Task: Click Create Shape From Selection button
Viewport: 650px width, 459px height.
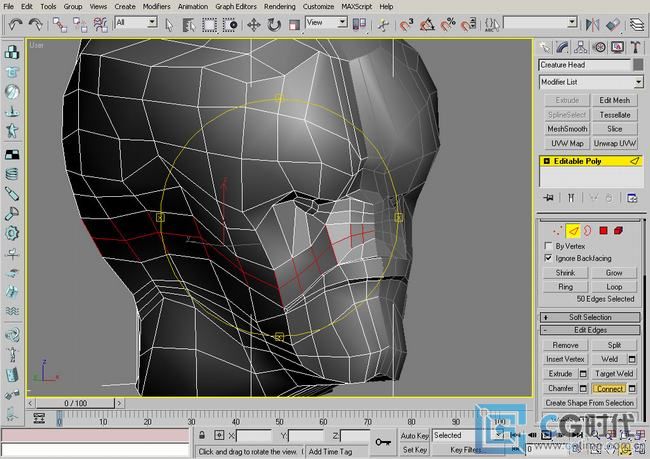Action: coord(589,403)
